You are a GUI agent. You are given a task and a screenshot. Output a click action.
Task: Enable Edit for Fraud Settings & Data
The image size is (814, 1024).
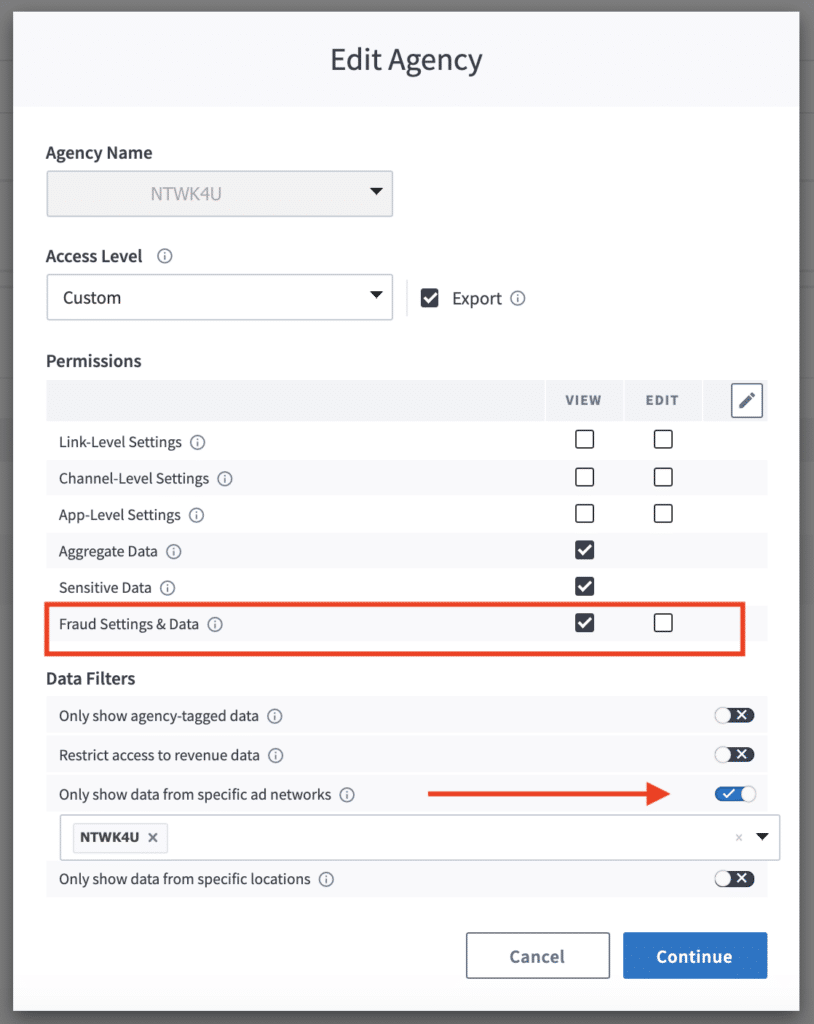coord(663,623)
